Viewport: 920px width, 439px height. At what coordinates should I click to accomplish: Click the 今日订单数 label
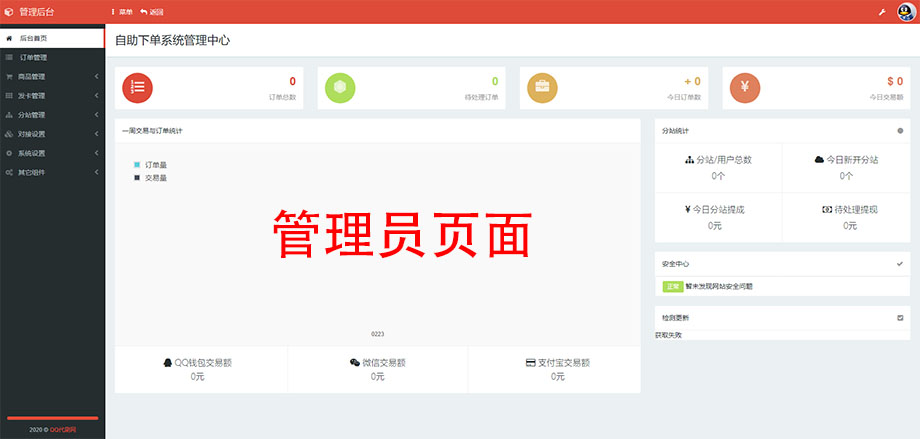pyautogui.click(x=684, y=97)
